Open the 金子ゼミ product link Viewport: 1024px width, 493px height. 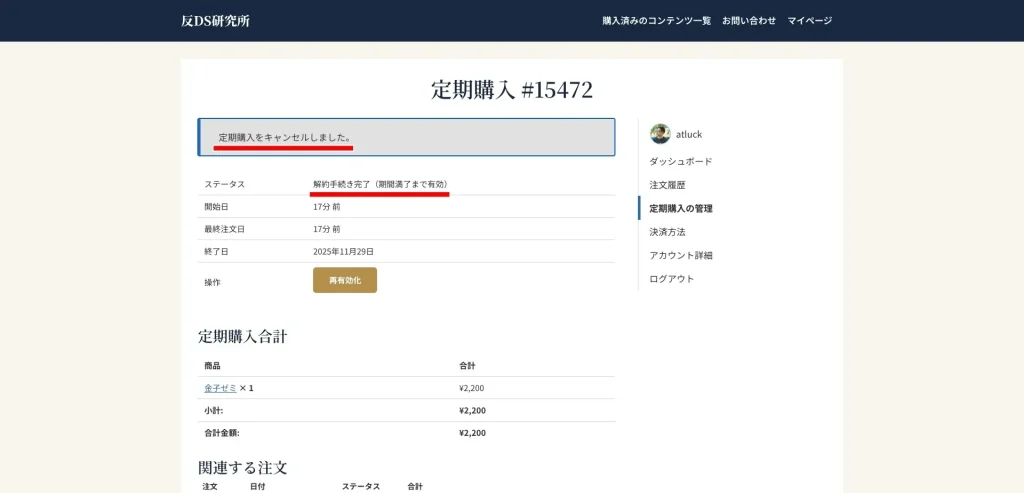[220, 388]
